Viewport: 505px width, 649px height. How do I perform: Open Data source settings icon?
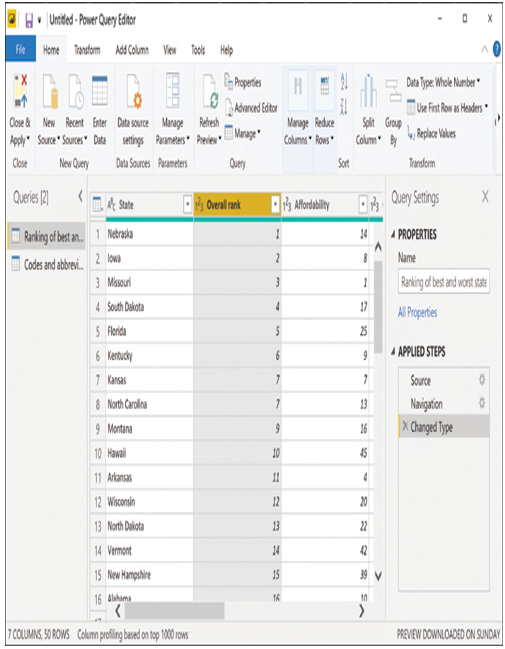[x=134, y=91]
